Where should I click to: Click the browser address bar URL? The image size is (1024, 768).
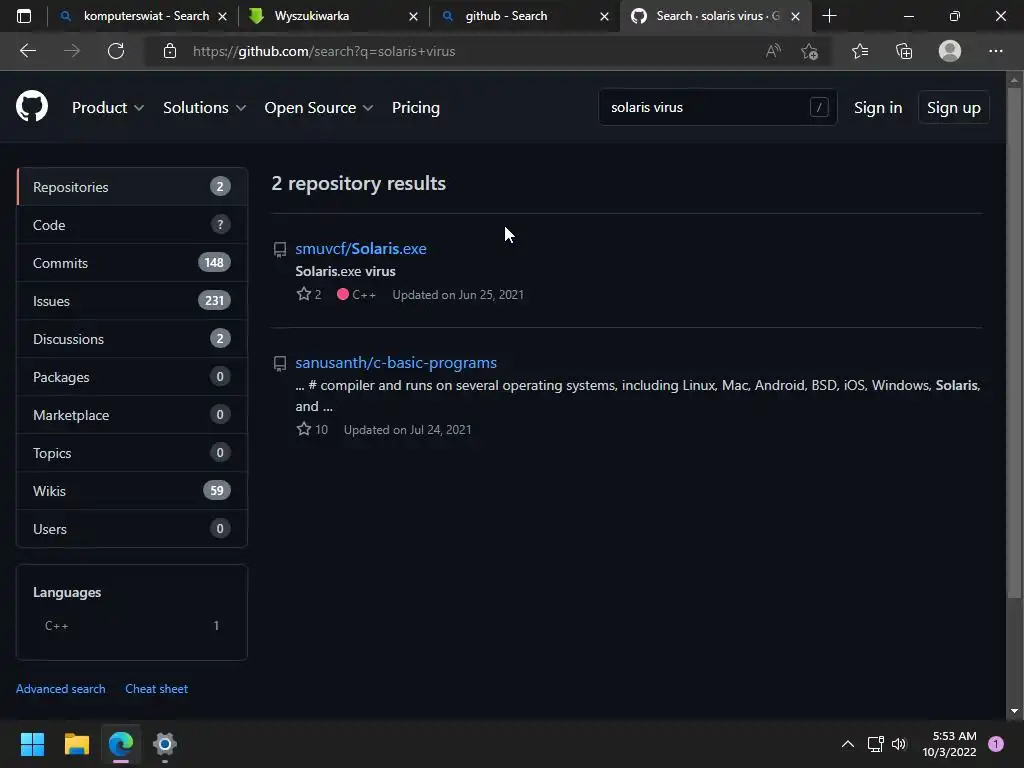tap(324, 51)
